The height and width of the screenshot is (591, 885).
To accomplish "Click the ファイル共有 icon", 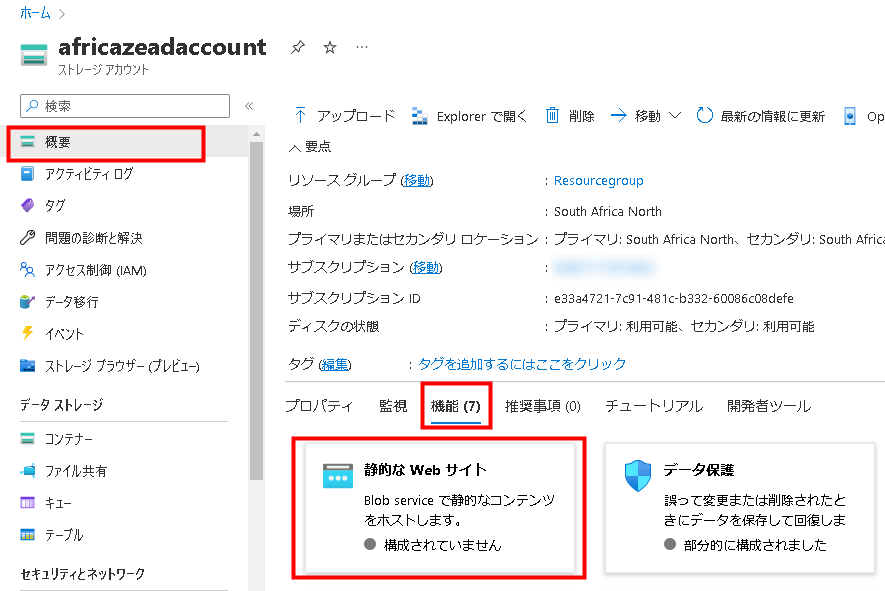I will tap(27, 471).
